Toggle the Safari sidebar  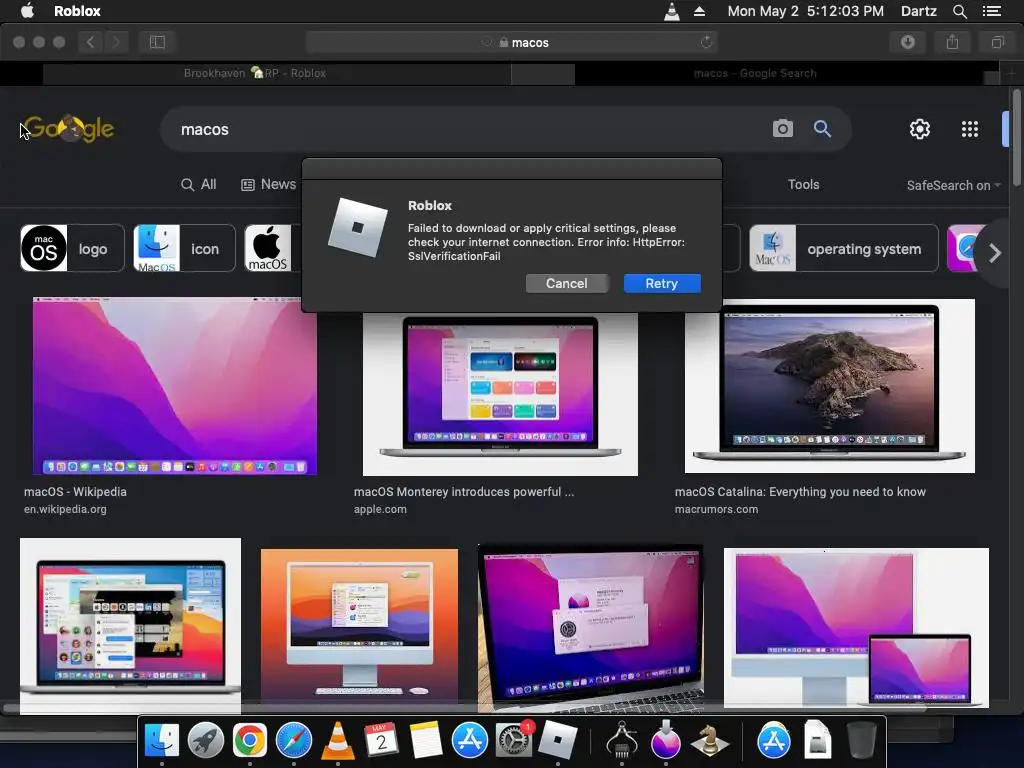click(157, 42)
